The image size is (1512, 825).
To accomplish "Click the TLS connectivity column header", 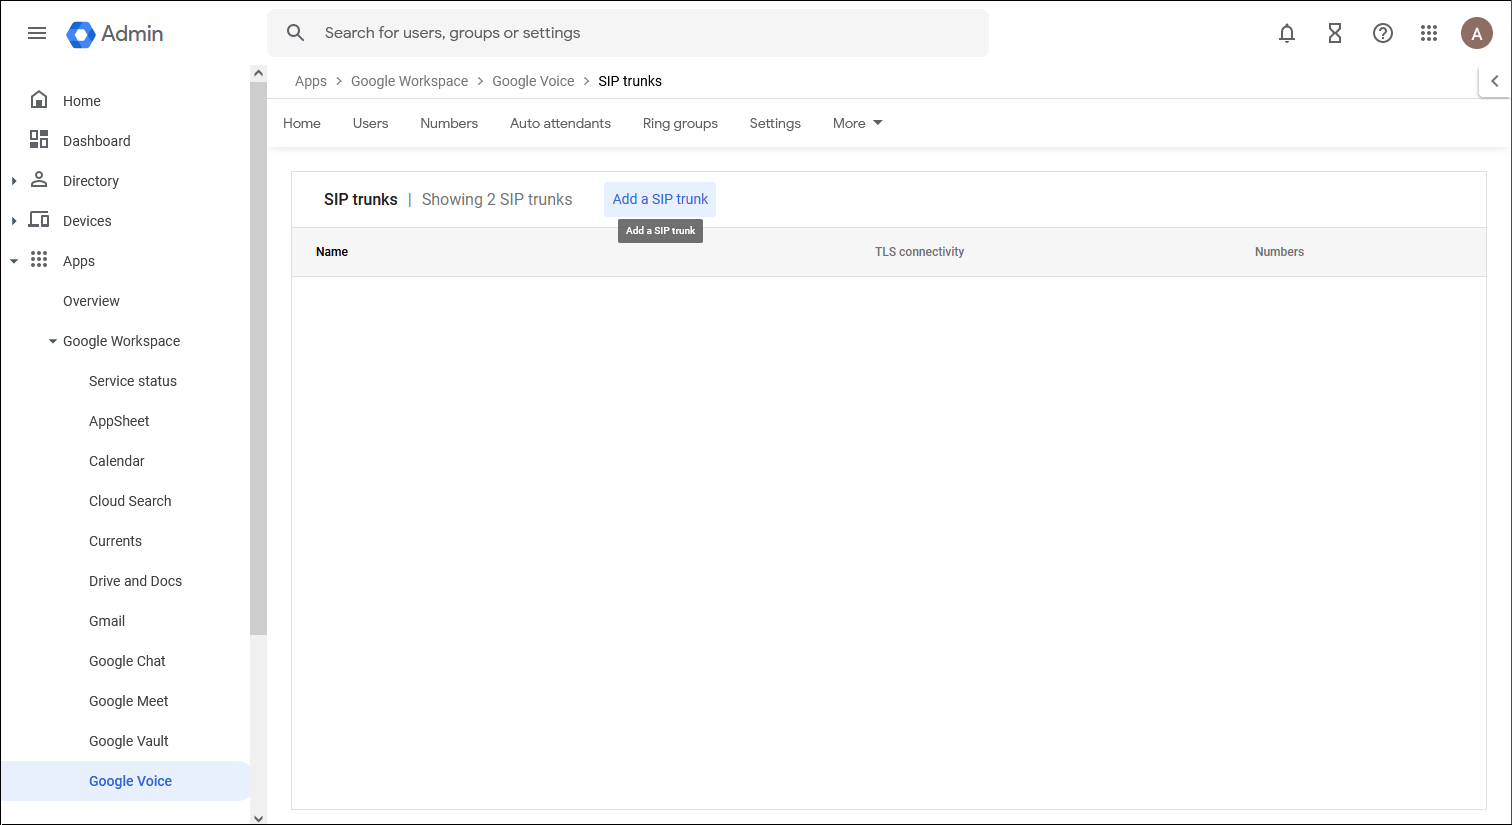I will click(x=919, y=252).
